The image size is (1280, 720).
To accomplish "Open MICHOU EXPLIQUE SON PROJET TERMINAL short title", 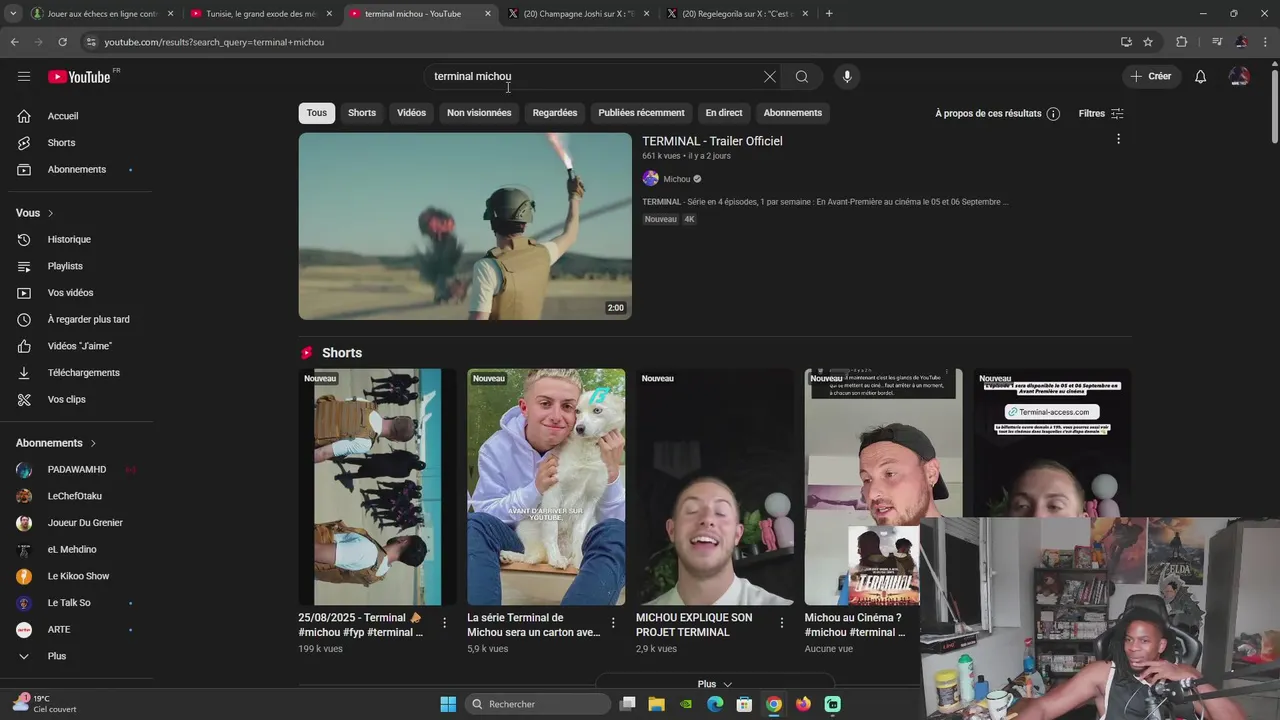I will (x=694, y=625).
